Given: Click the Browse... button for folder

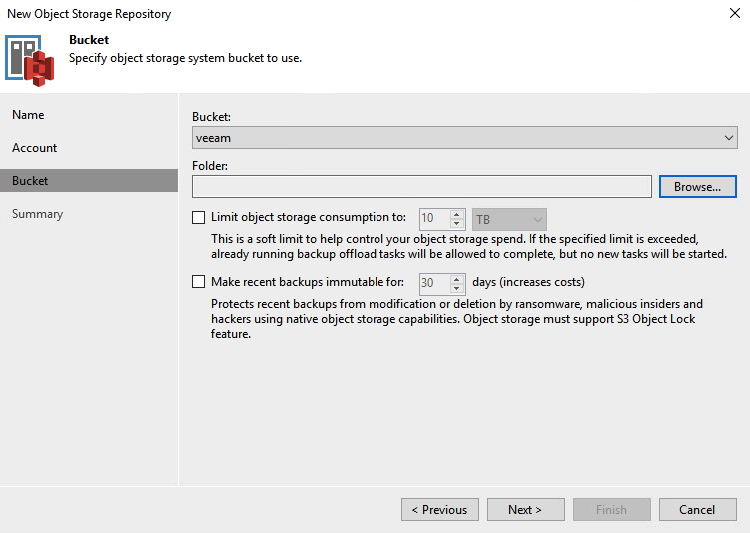Looking at the screenshot, I should point(697,187).
